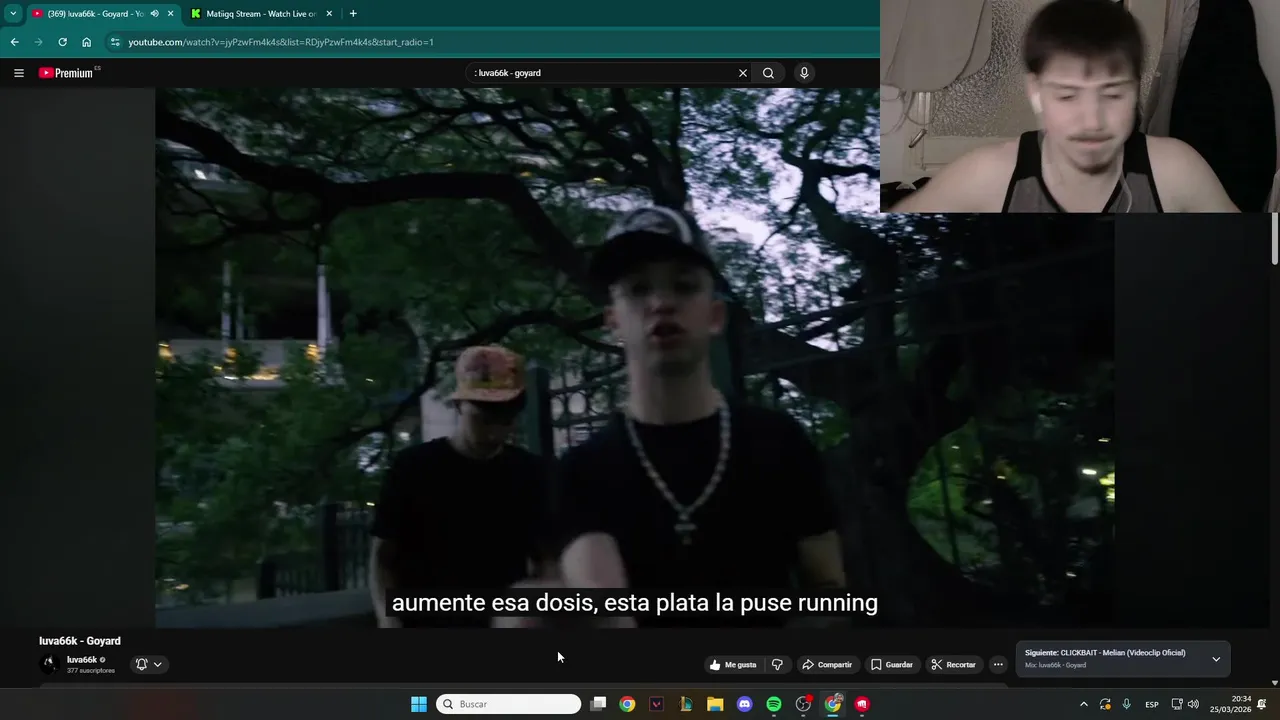Screen dimensions: 1280x720
Task: Open File Explorer from the taskbar
Action: 715,704
